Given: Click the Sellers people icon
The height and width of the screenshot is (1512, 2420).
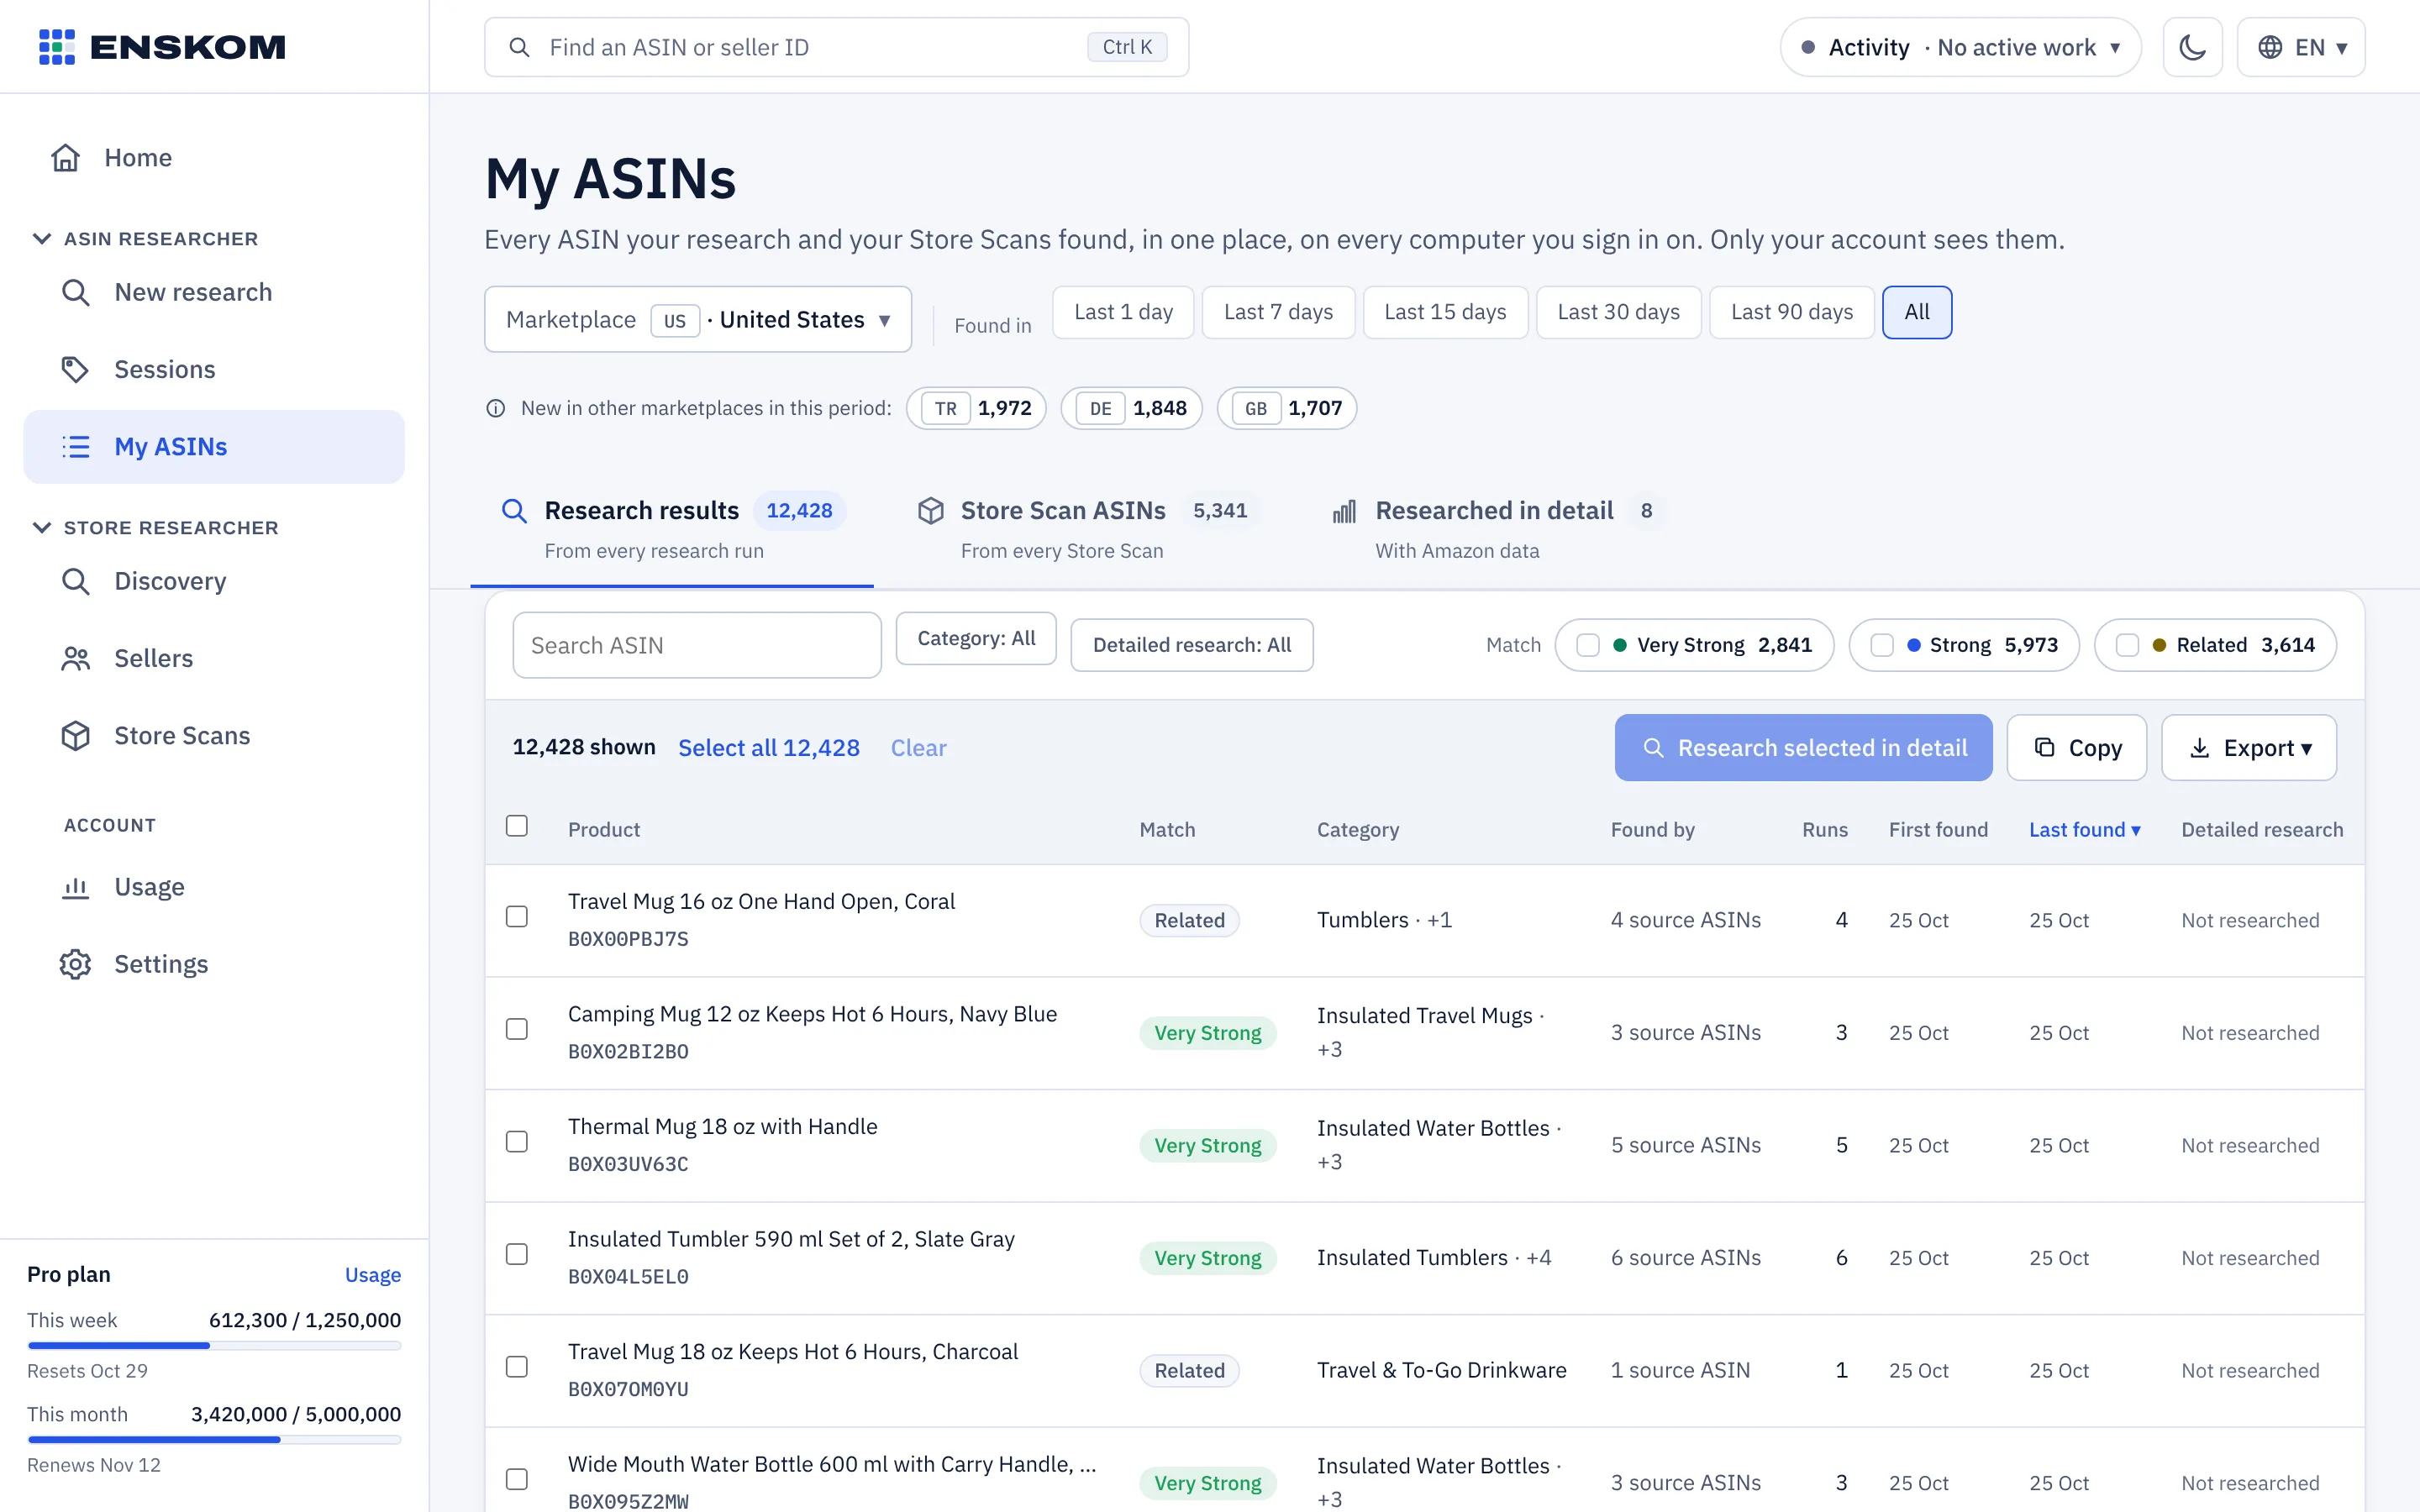Looking at the screenshot, I should point(76,658).
